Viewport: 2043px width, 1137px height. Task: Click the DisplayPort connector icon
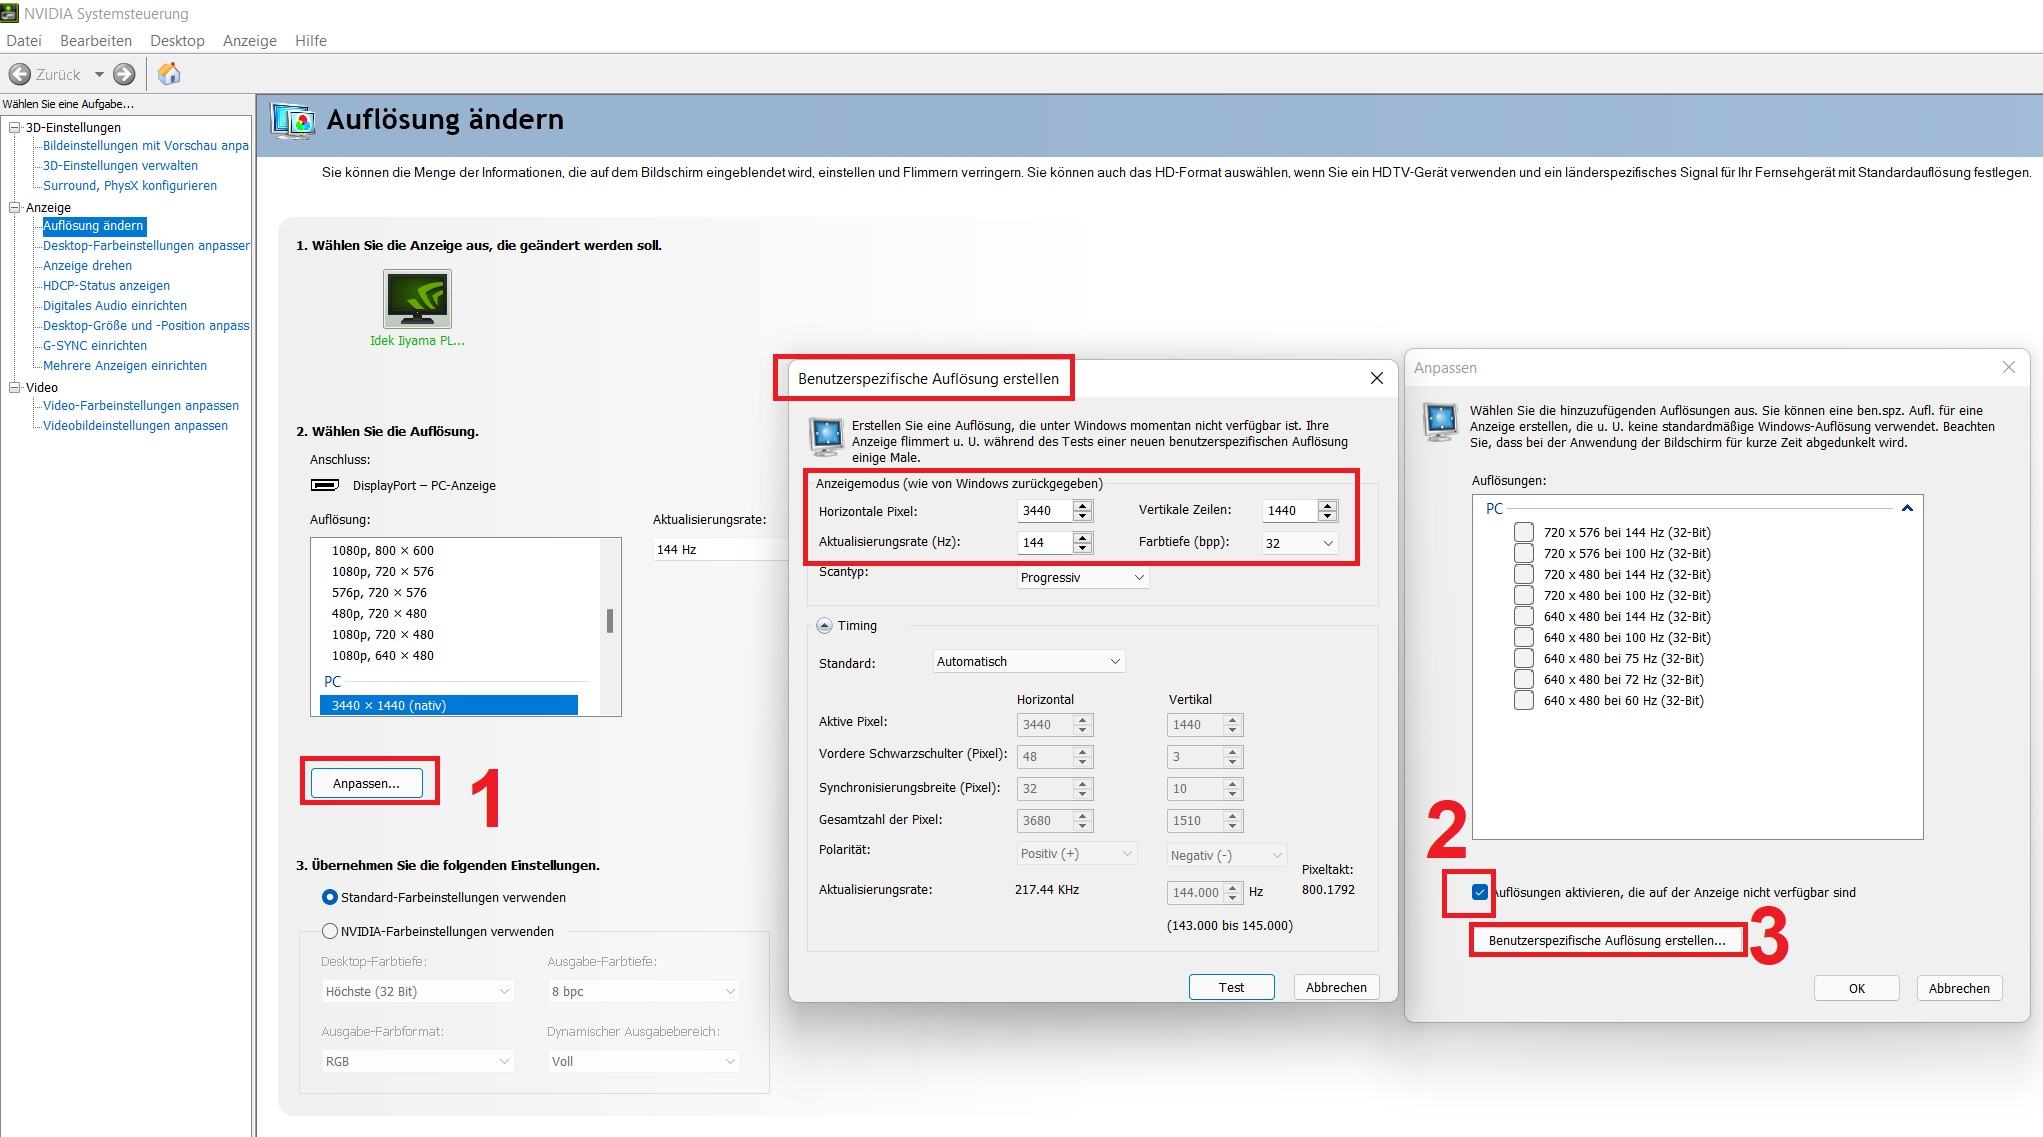click(x=325, y=485)
